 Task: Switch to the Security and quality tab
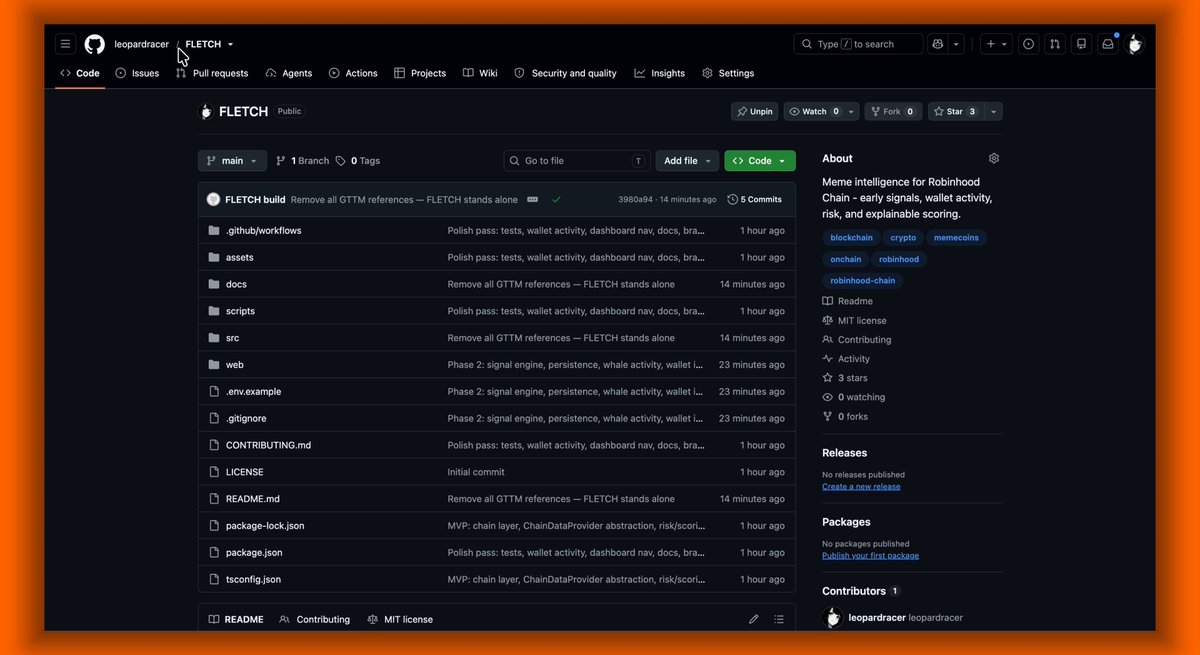tap(565, 73)
